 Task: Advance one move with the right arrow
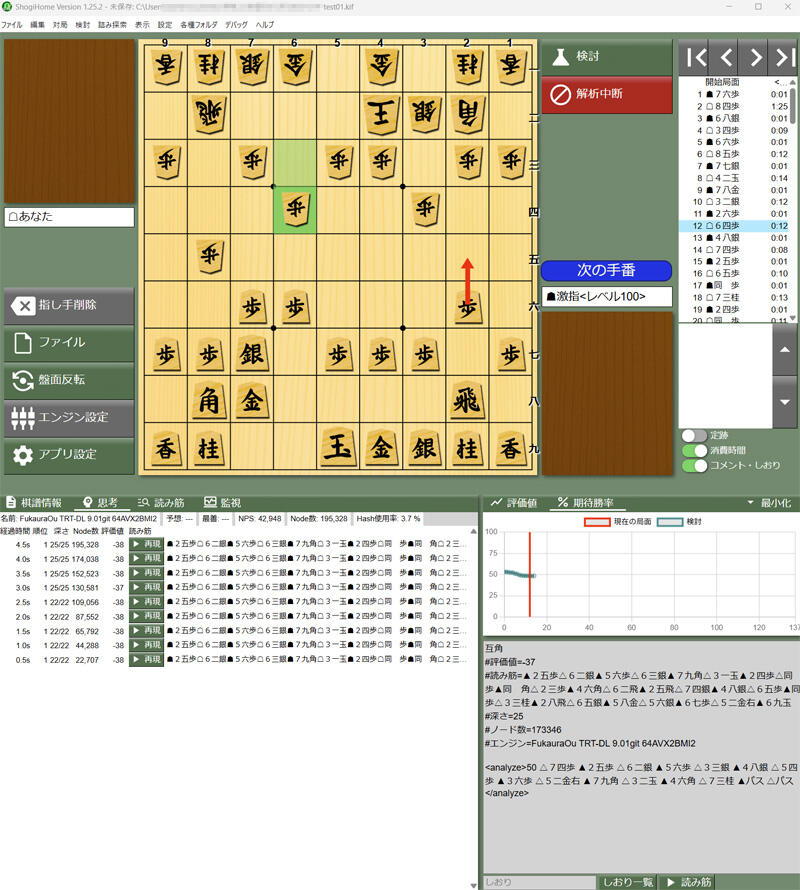click(756, 56)
